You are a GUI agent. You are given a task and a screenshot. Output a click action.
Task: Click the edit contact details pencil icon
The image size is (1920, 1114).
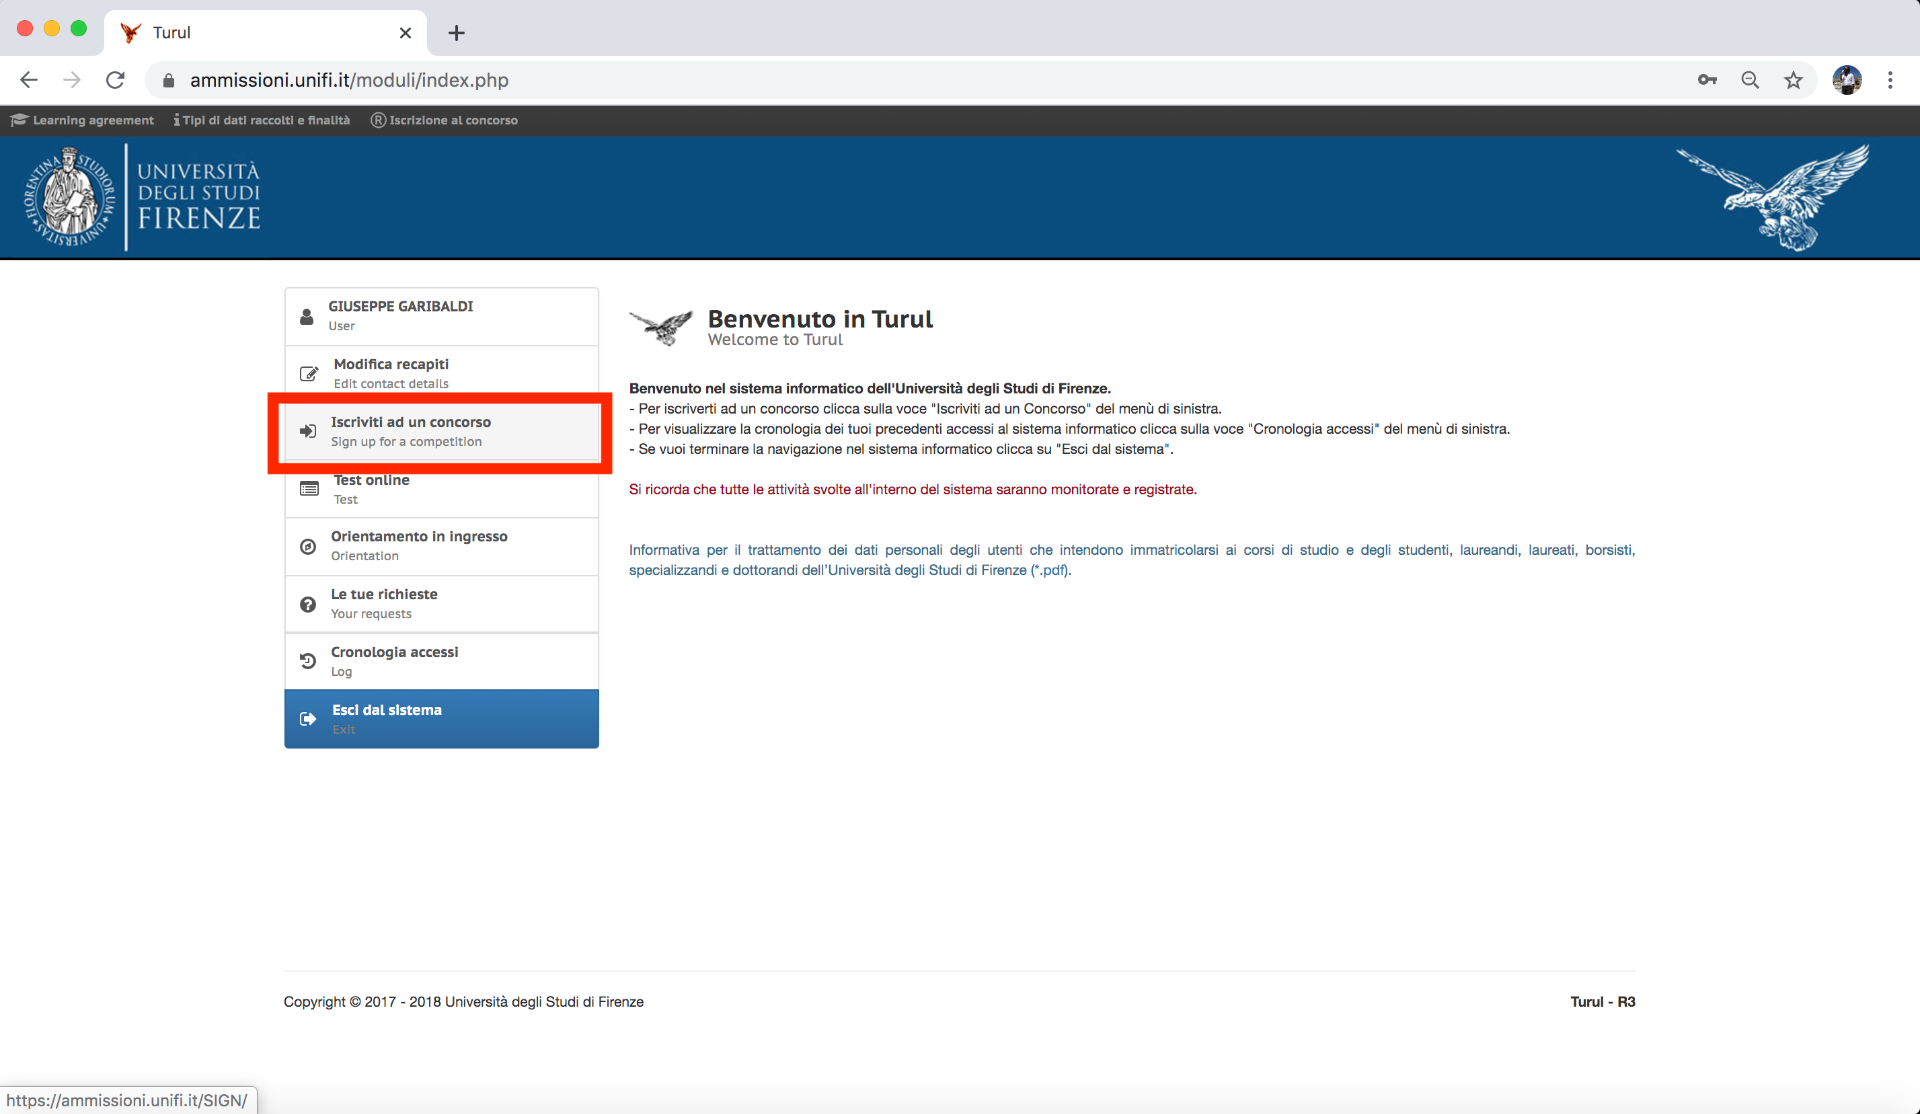pyautogui.click(x=309, y=374)
